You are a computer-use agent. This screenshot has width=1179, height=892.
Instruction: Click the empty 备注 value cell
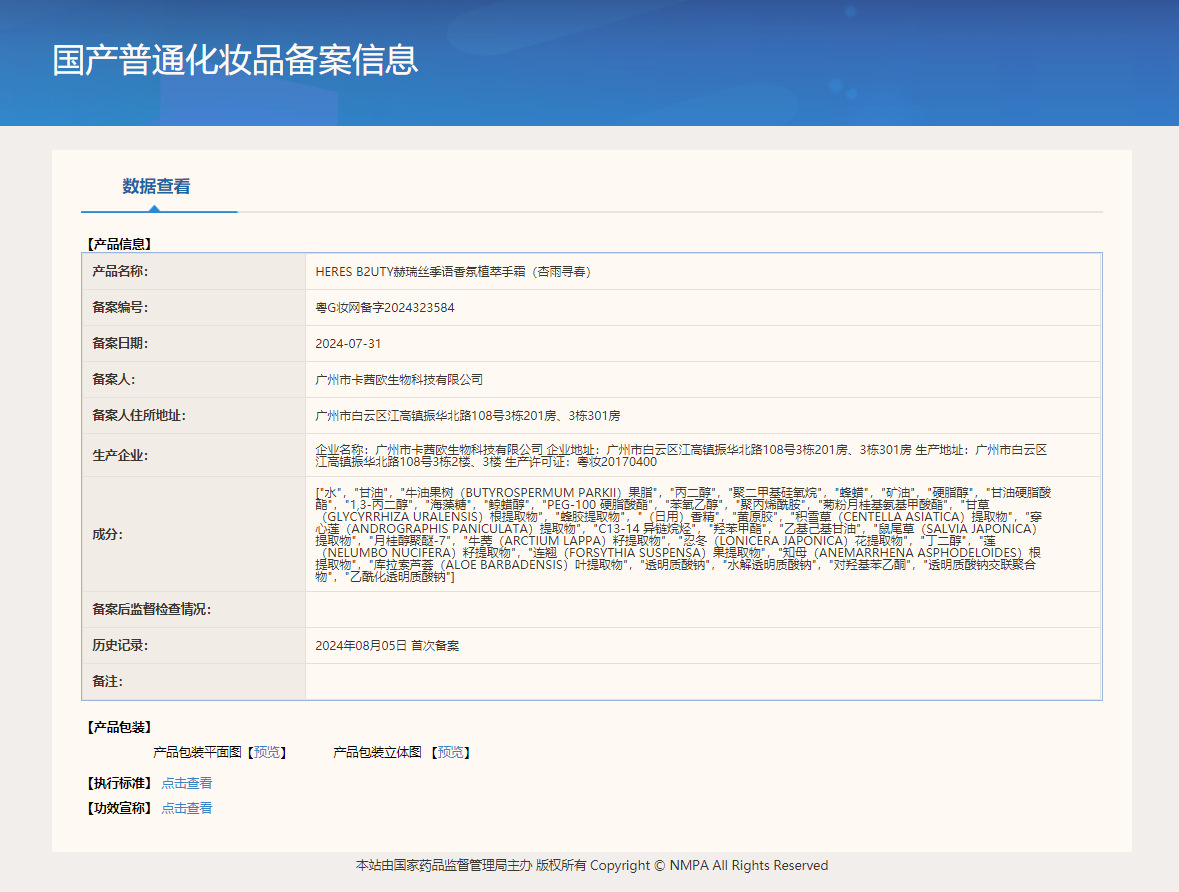(702, 682)
